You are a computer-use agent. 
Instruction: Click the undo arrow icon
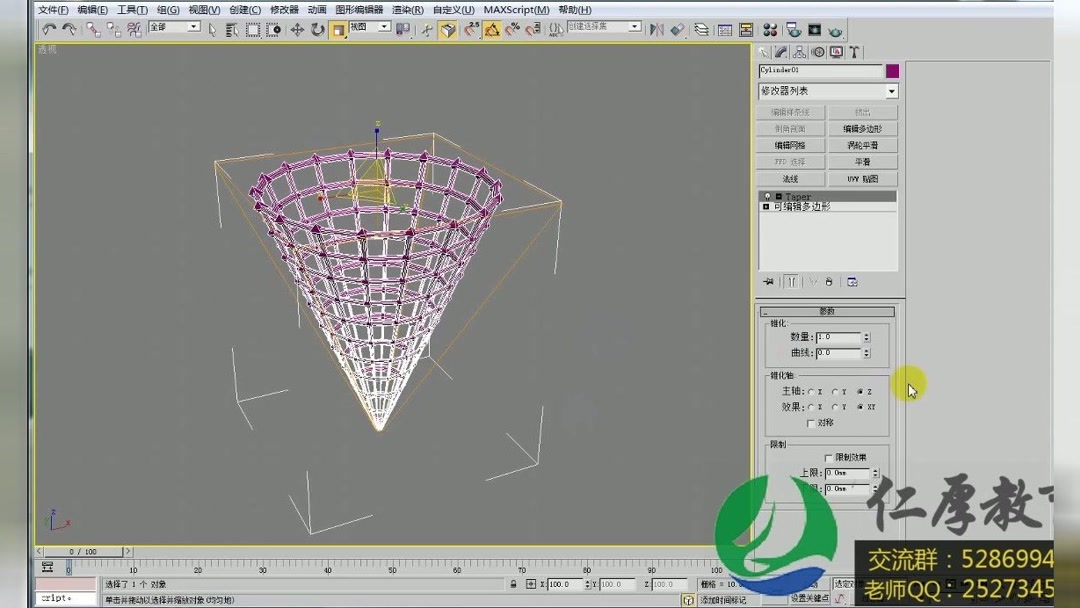(x=50, y=29)
